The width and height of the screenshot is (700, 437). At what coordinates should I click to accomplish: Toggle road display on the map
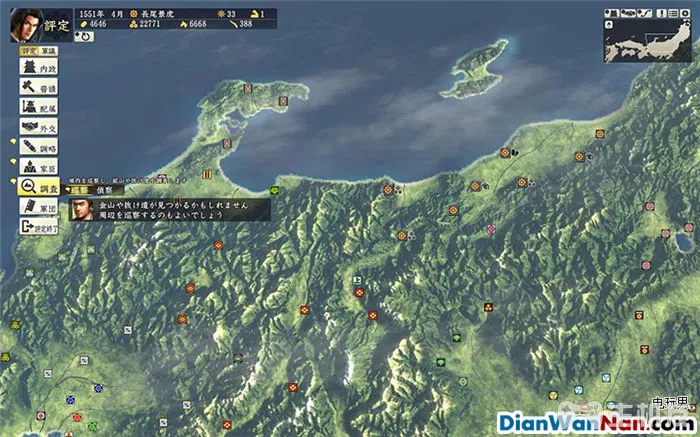[x=643, y=13]
